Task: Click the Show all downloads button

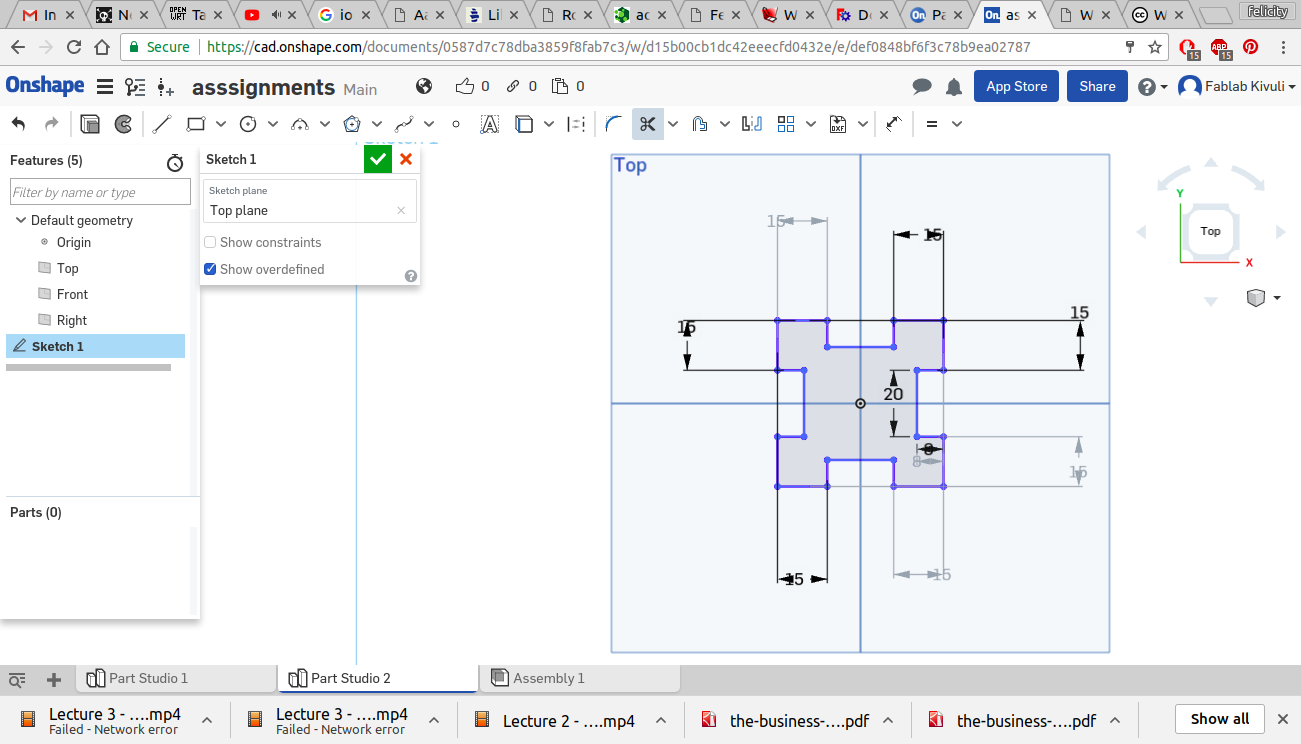Action: [x=1220, y=719]
